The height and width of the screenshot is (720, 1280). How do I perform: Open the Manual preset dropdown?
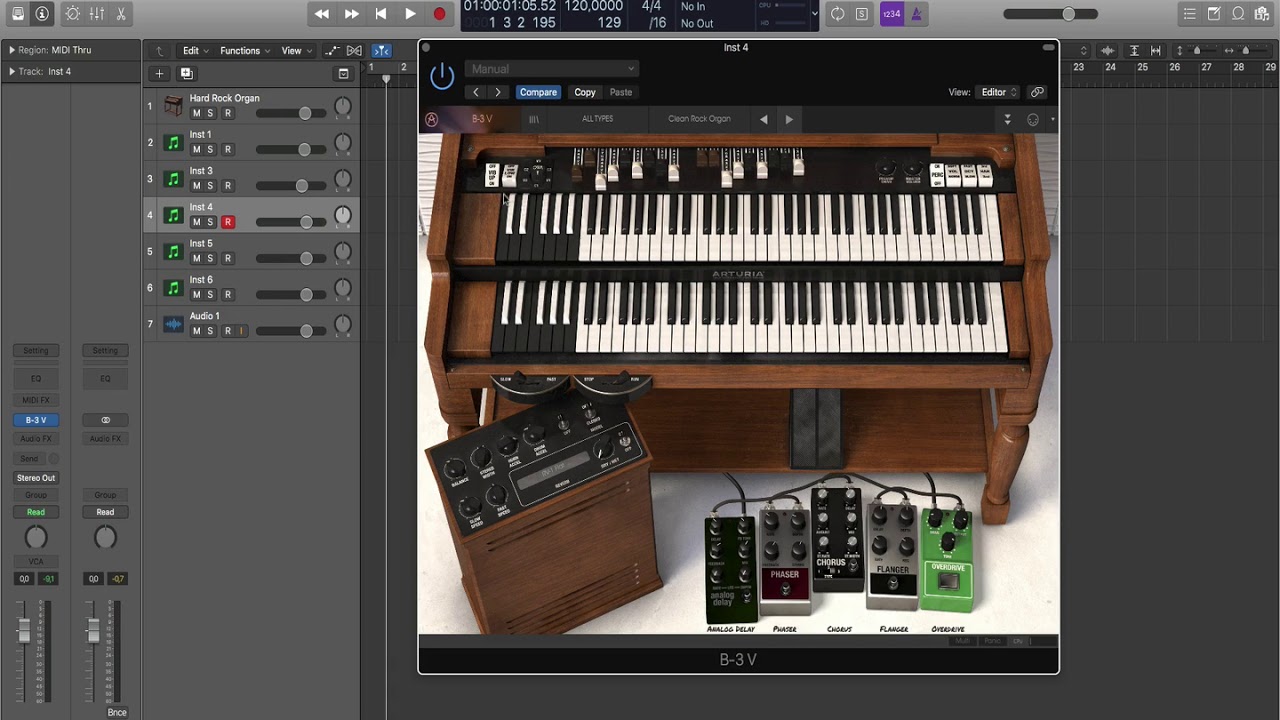click(551, 69)
